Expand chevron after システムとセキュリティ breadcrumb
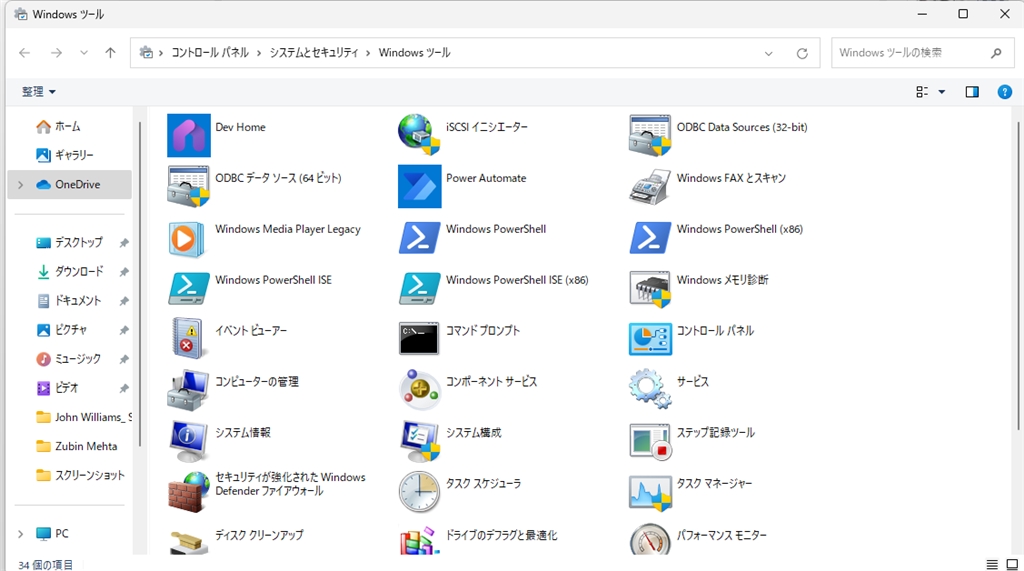 (x=368, y=53)
